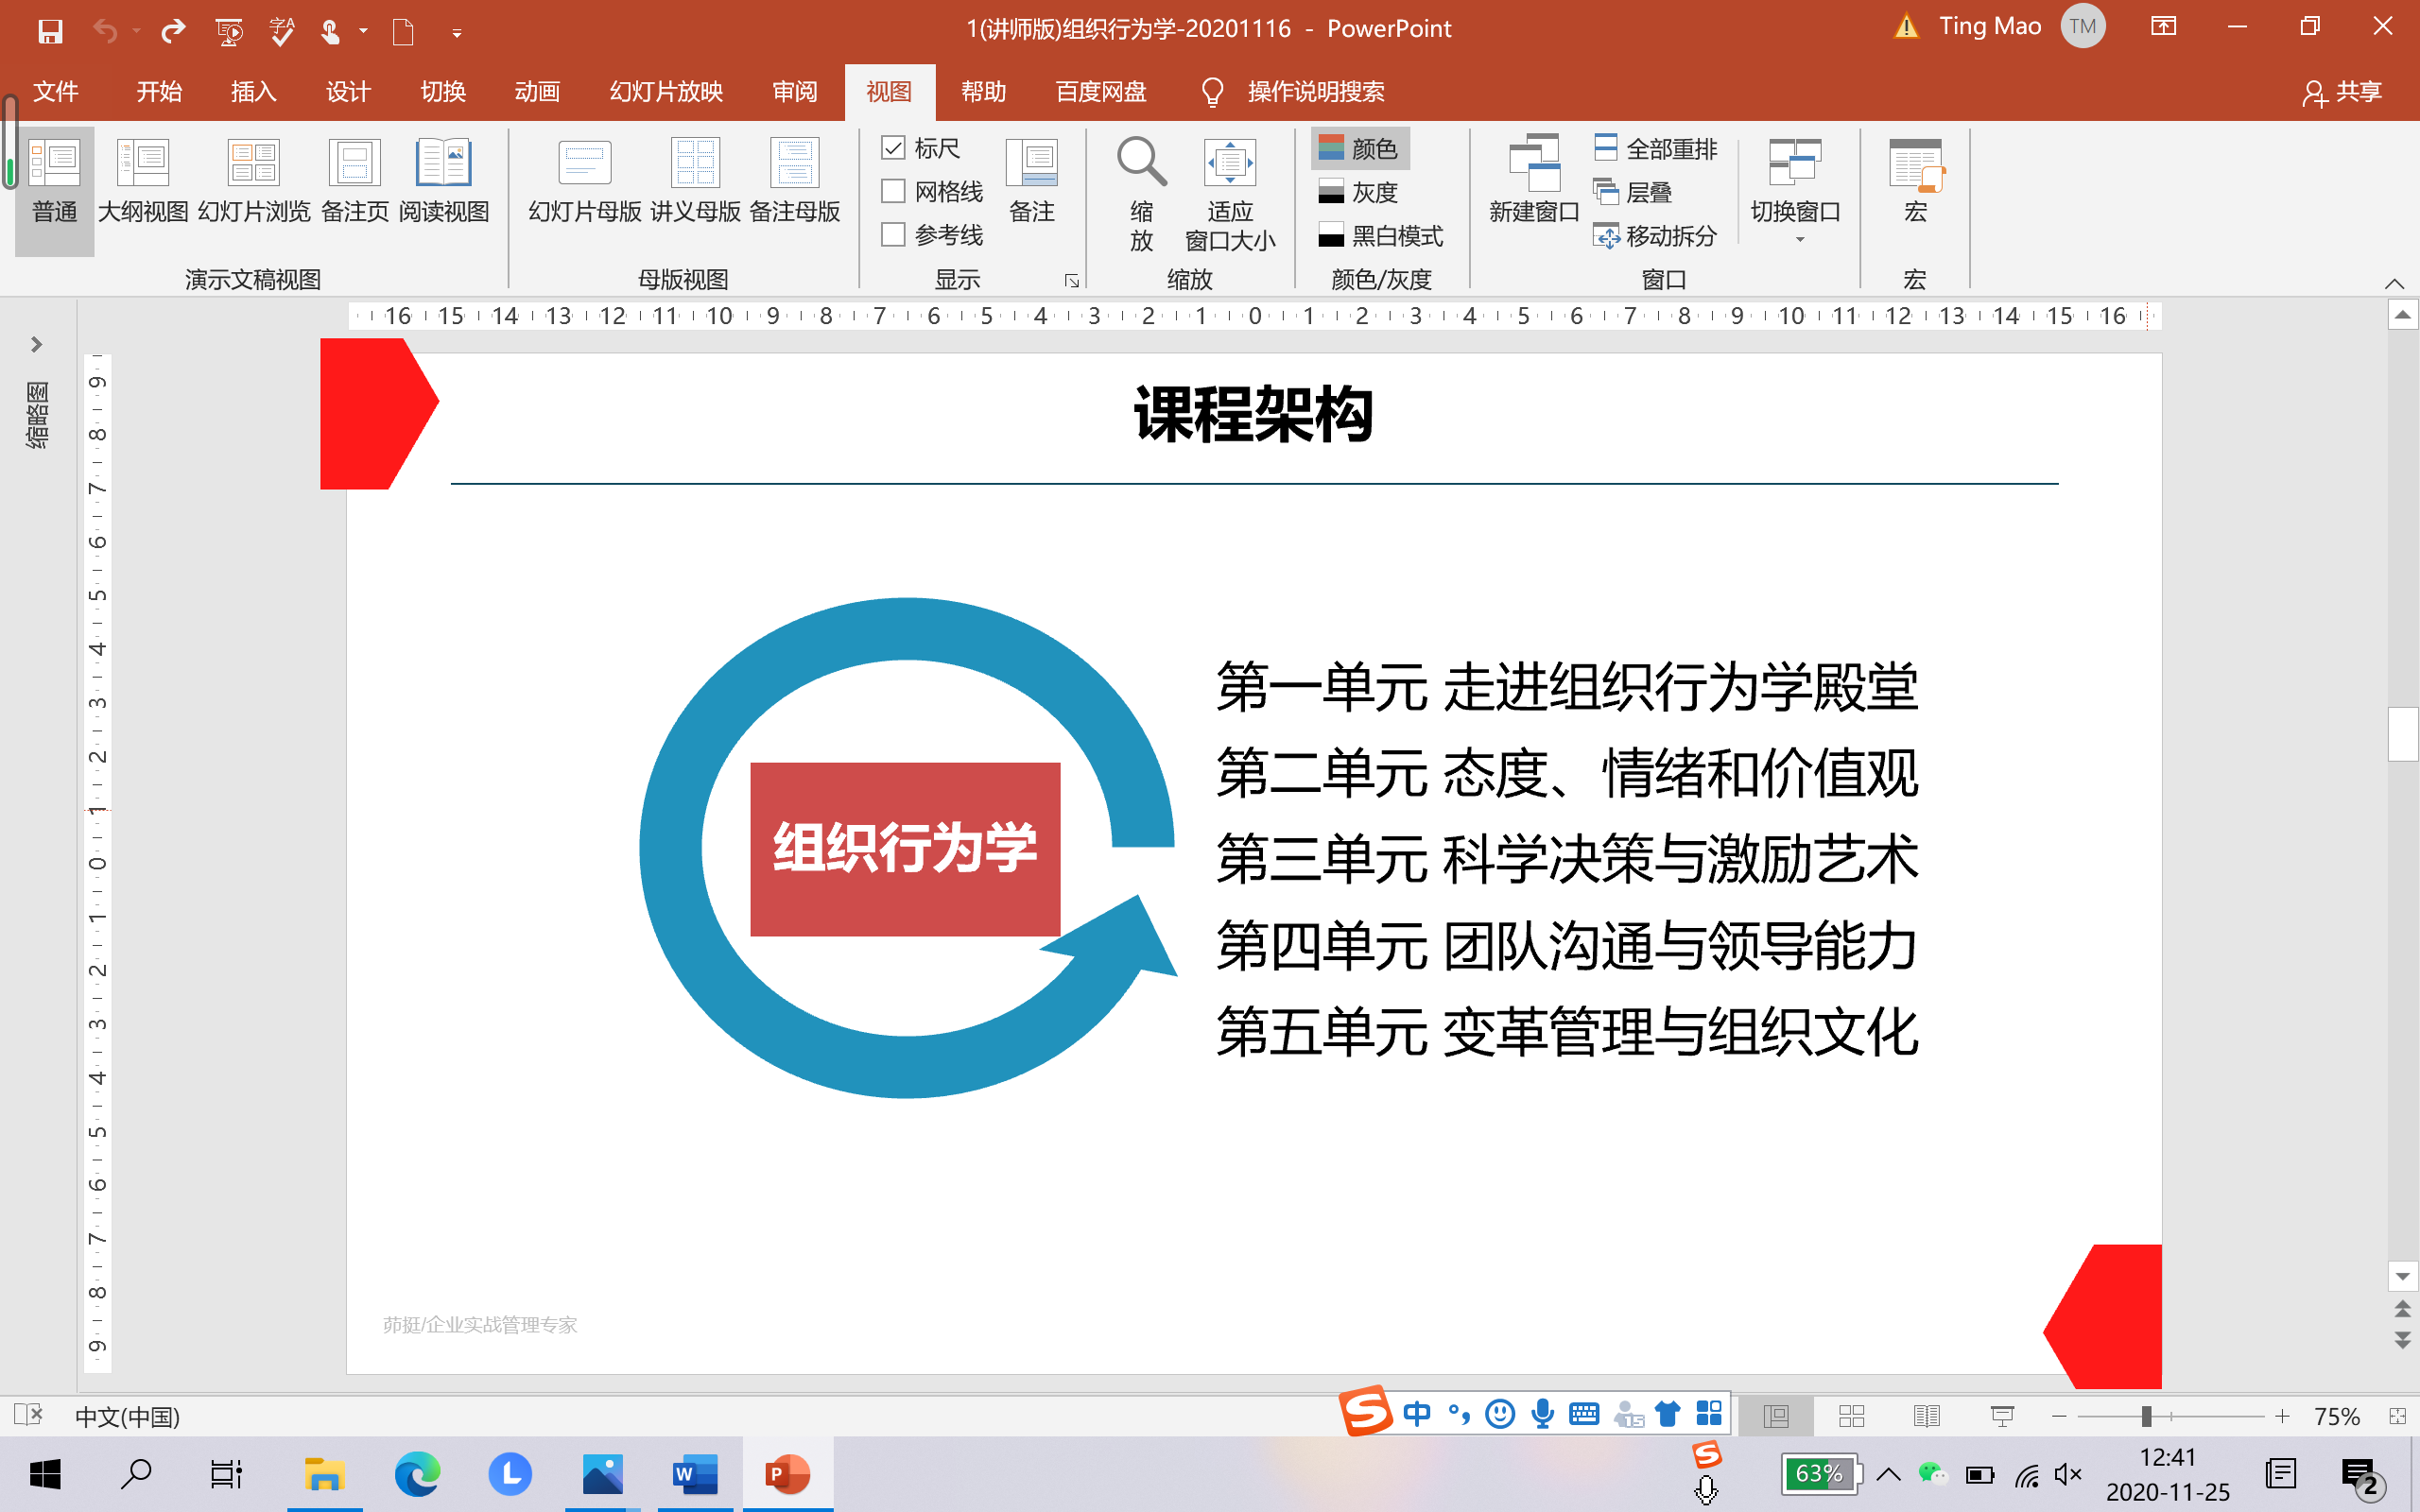Open 阅读视图 reading view

[x=444, y=182]
